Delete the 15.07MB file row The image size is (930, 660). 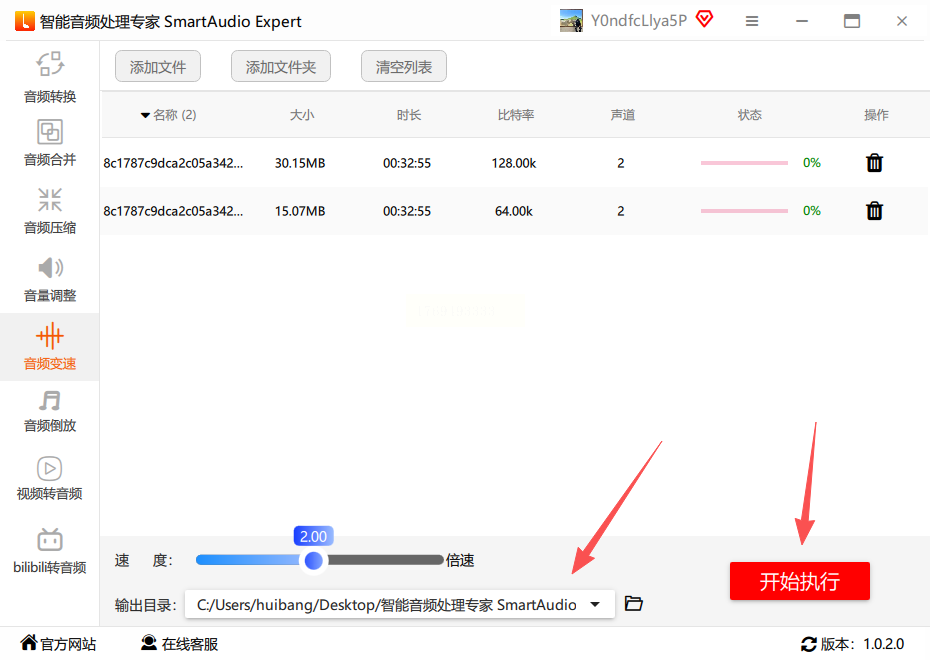click(x=874, y=211)
